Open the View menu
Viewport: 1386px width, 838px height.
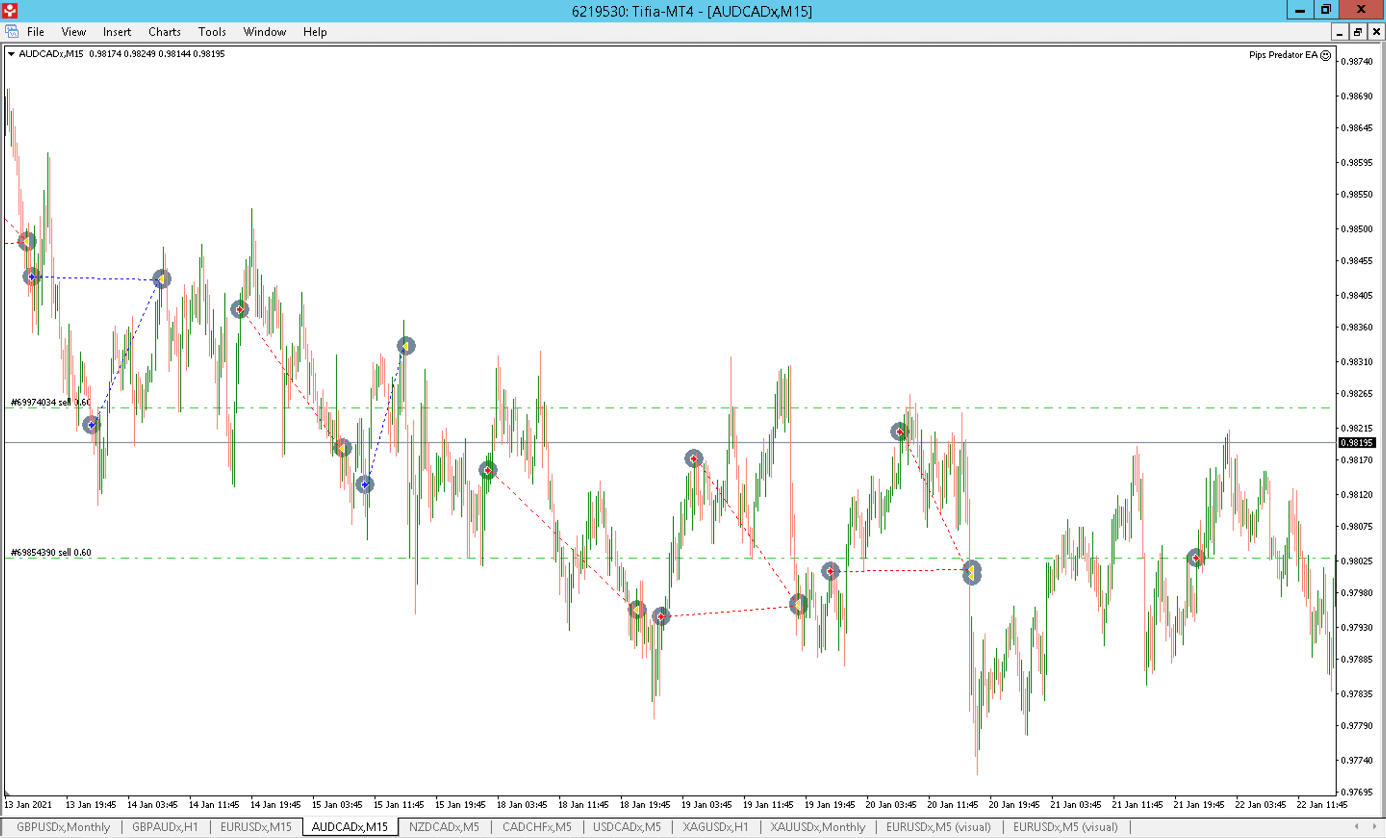point(74,32)
